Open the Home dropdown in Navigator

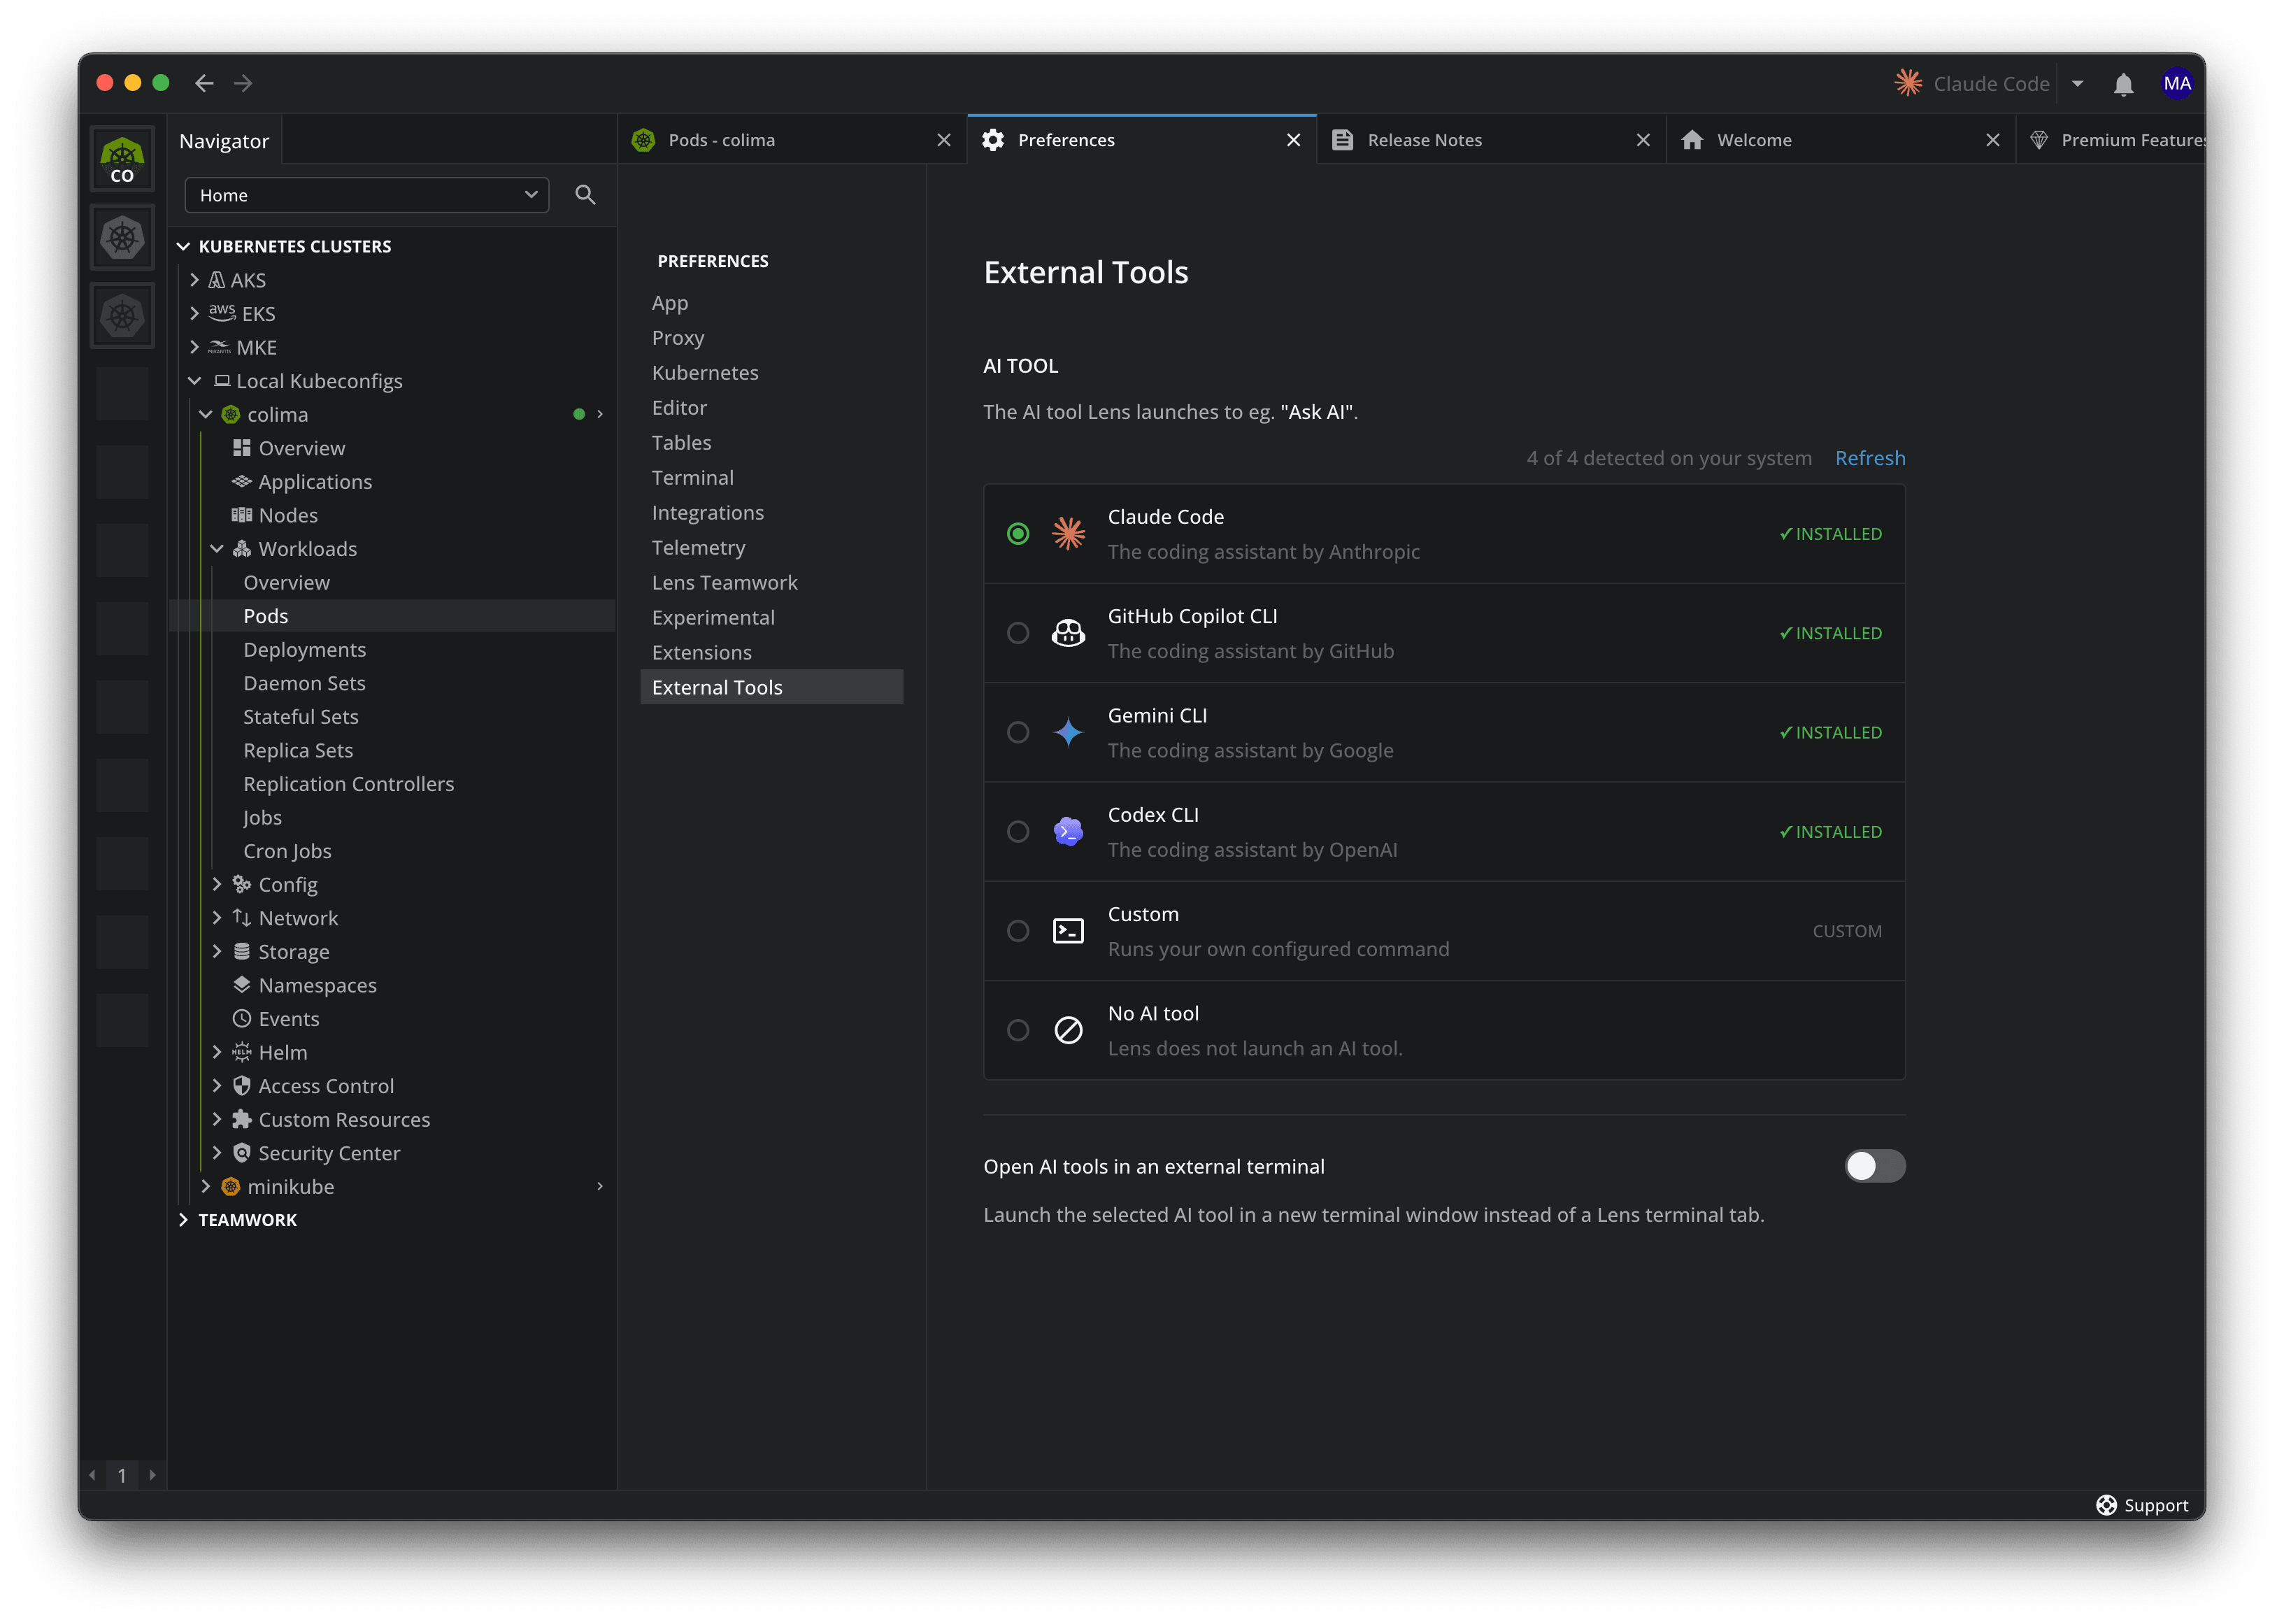click(366, 195)
